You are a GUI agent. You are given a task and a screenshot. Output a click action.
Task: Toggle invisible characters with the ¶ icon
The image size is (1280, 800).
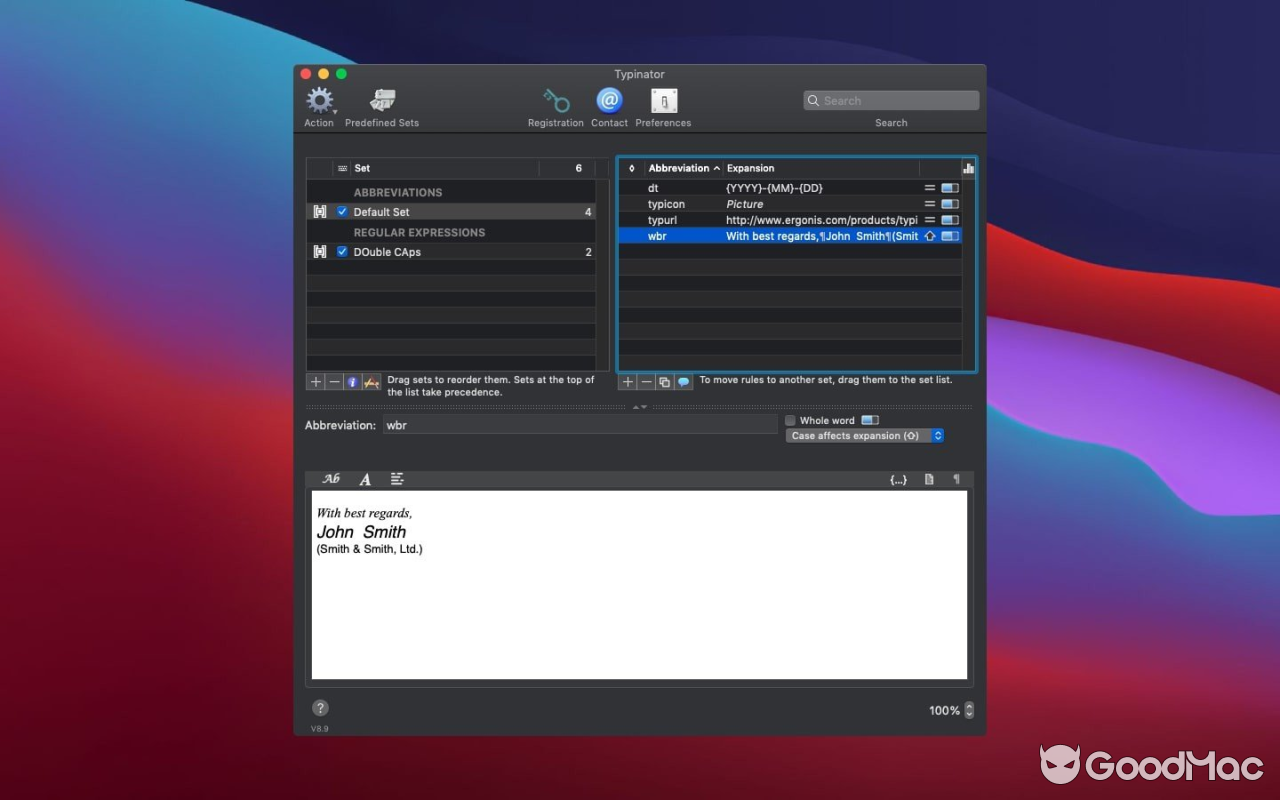tap(957, 479)
